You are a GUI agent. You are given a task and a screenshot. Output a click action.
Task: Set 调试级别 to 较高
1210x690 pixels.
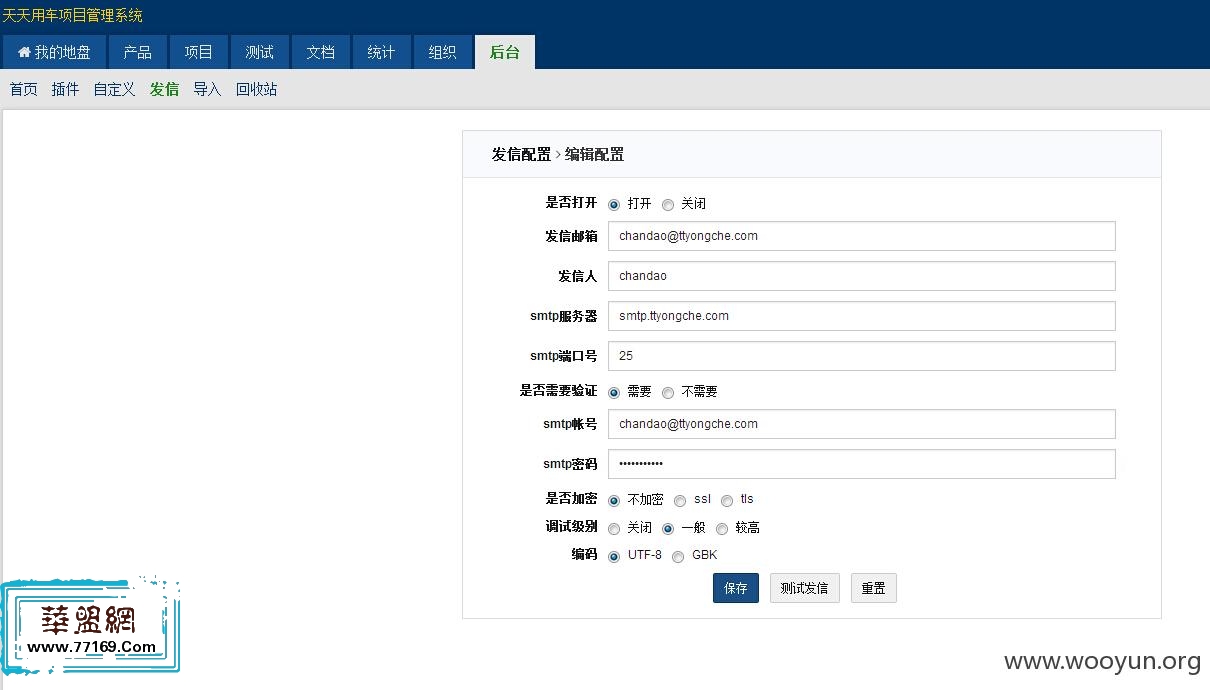coord(721,528)
